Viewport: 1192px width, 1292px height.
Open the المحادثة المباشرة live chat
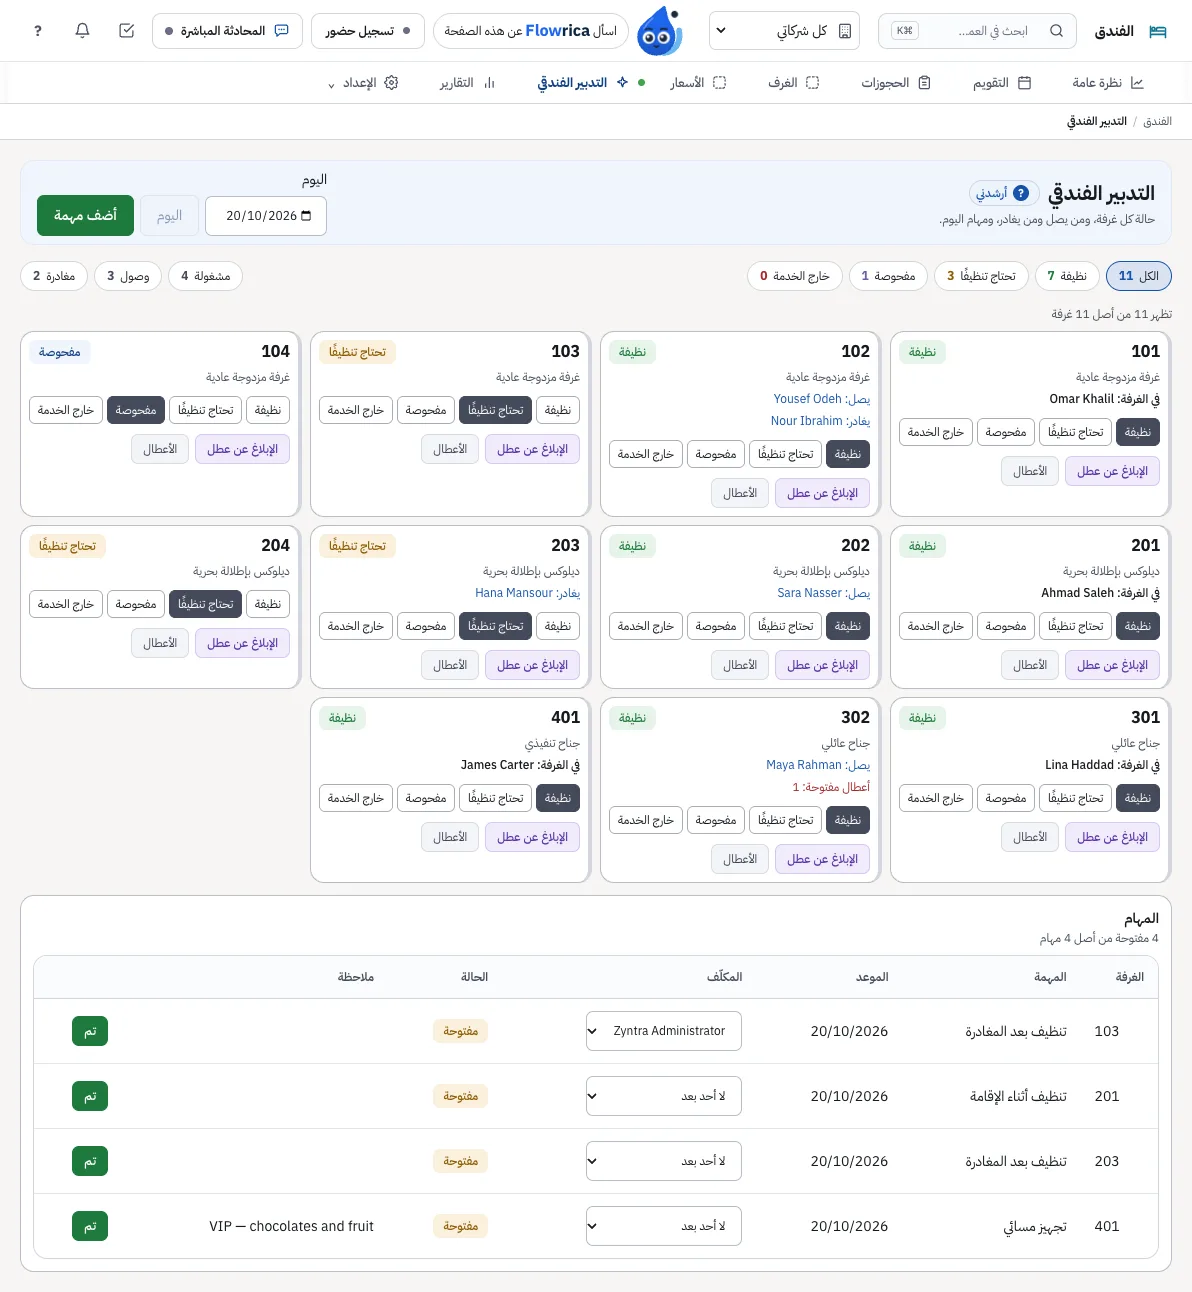click(x=227, y=31)
